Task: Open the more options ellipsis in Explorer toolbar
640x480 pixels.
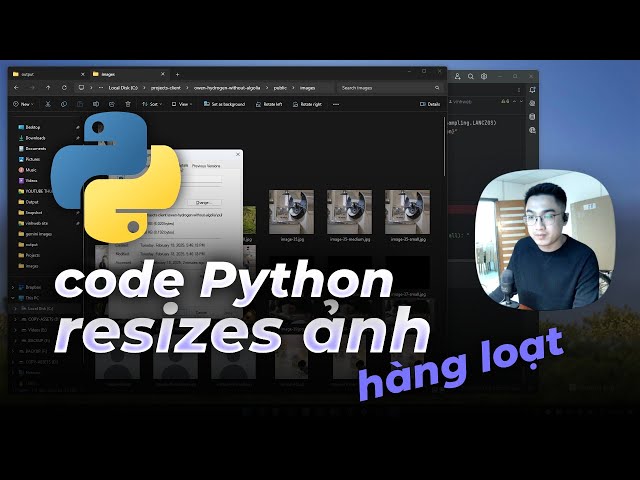Action: [x=336, y=104]
